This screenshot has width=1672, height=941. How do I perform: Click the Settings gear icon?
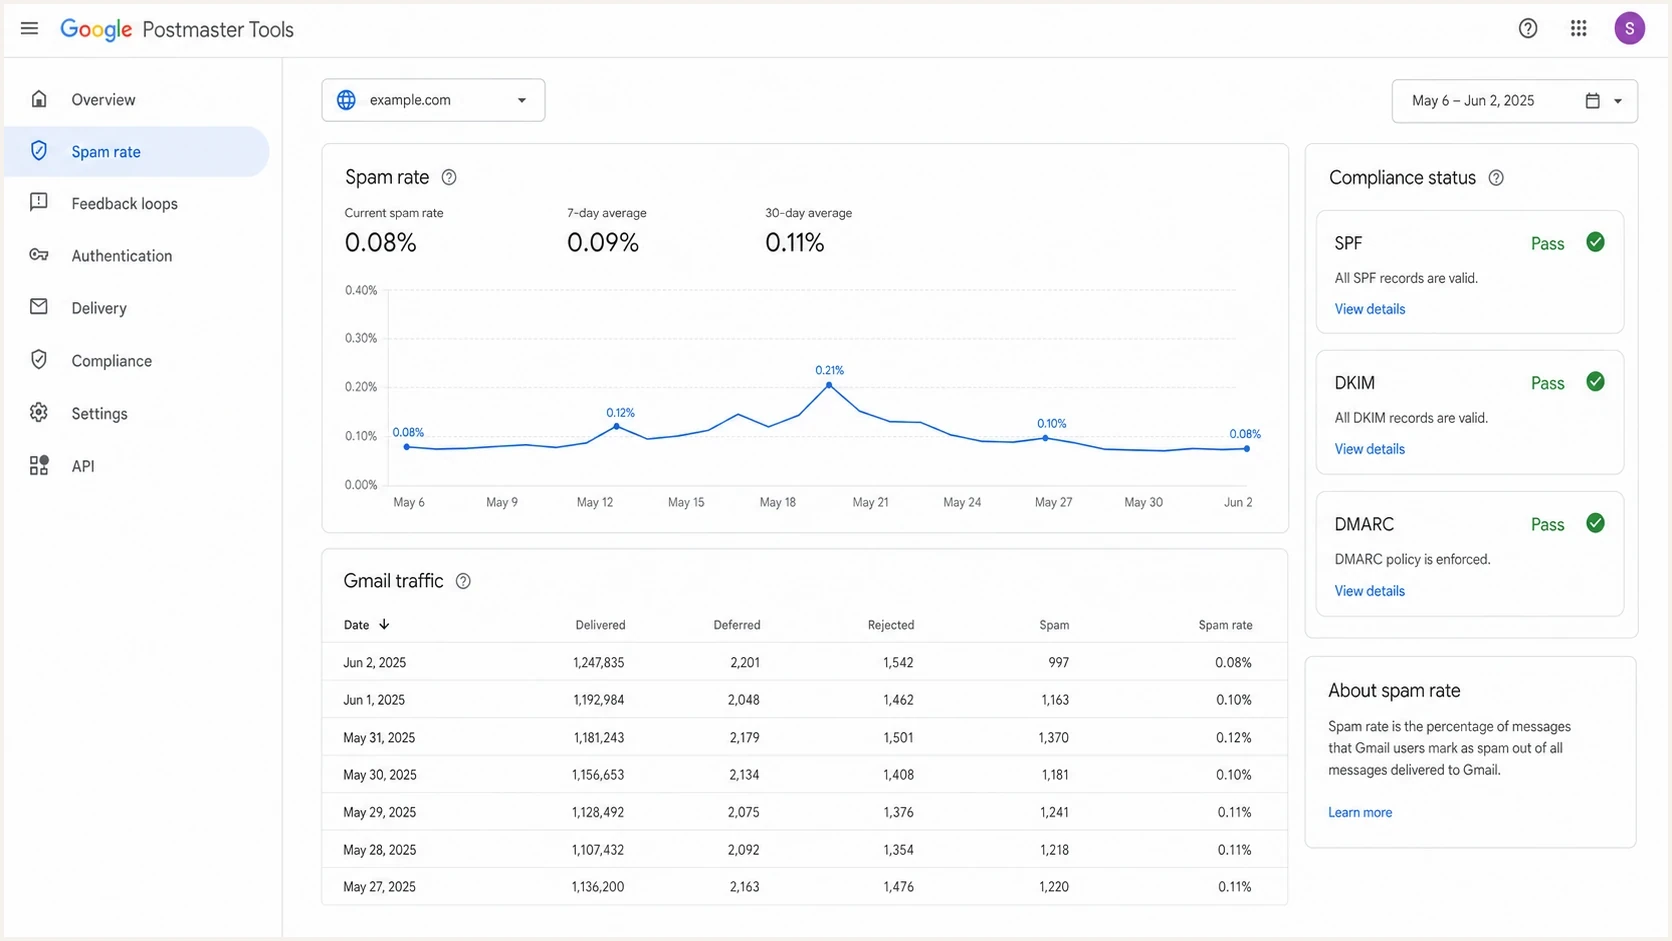pos(39,412)
